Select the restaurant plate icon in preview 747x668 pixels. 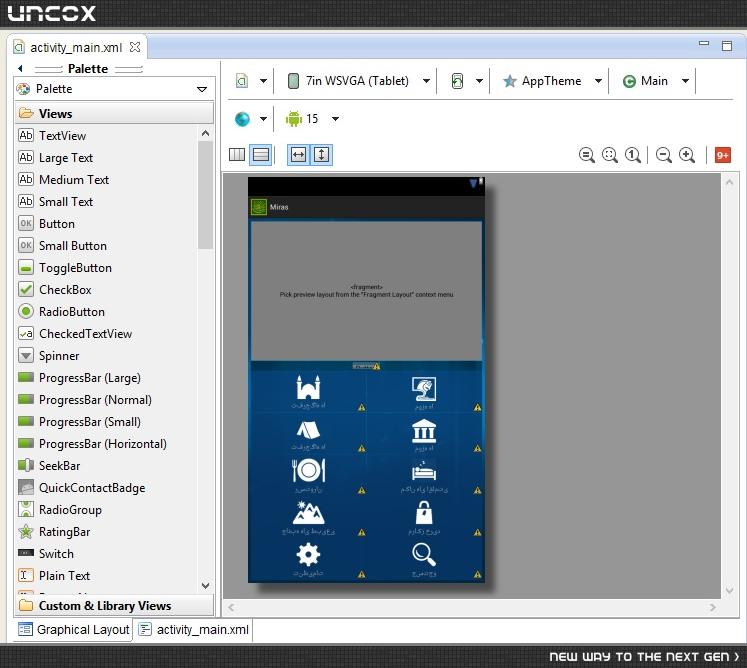click(308, 471)
